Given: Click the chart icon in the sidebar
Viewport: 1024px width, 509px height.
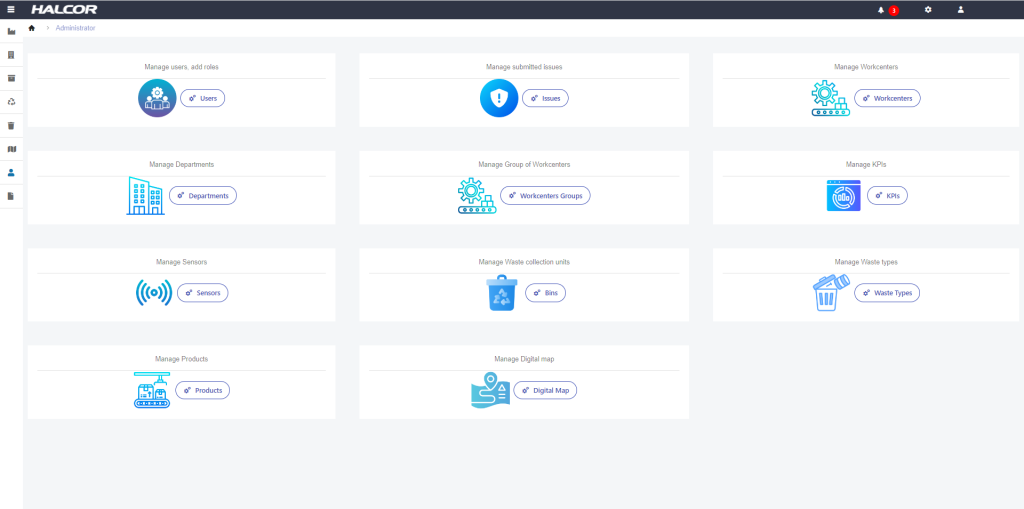Looking at the screenshot, I should point(11,31).
